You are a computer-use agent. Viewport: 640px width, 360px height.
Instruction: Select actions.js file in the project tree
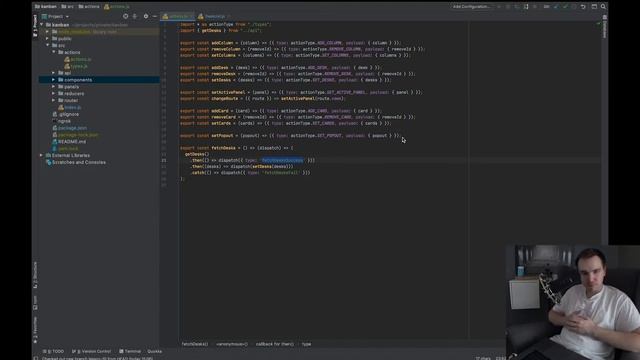coord(81,59)
